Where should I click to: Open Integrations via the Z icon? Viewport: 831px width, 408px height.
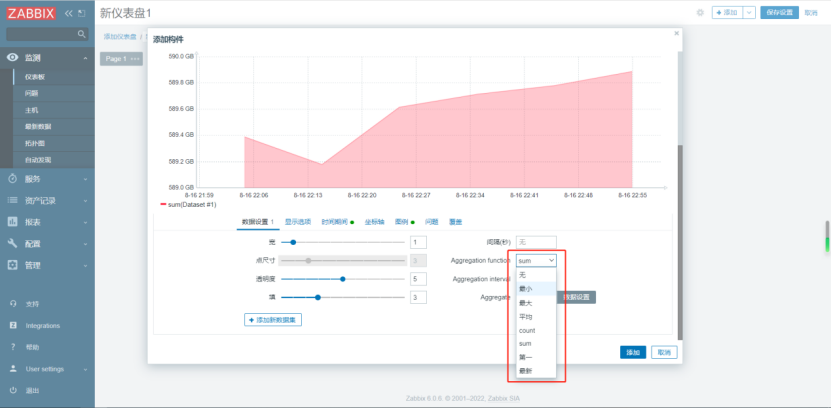click(13, 325)
